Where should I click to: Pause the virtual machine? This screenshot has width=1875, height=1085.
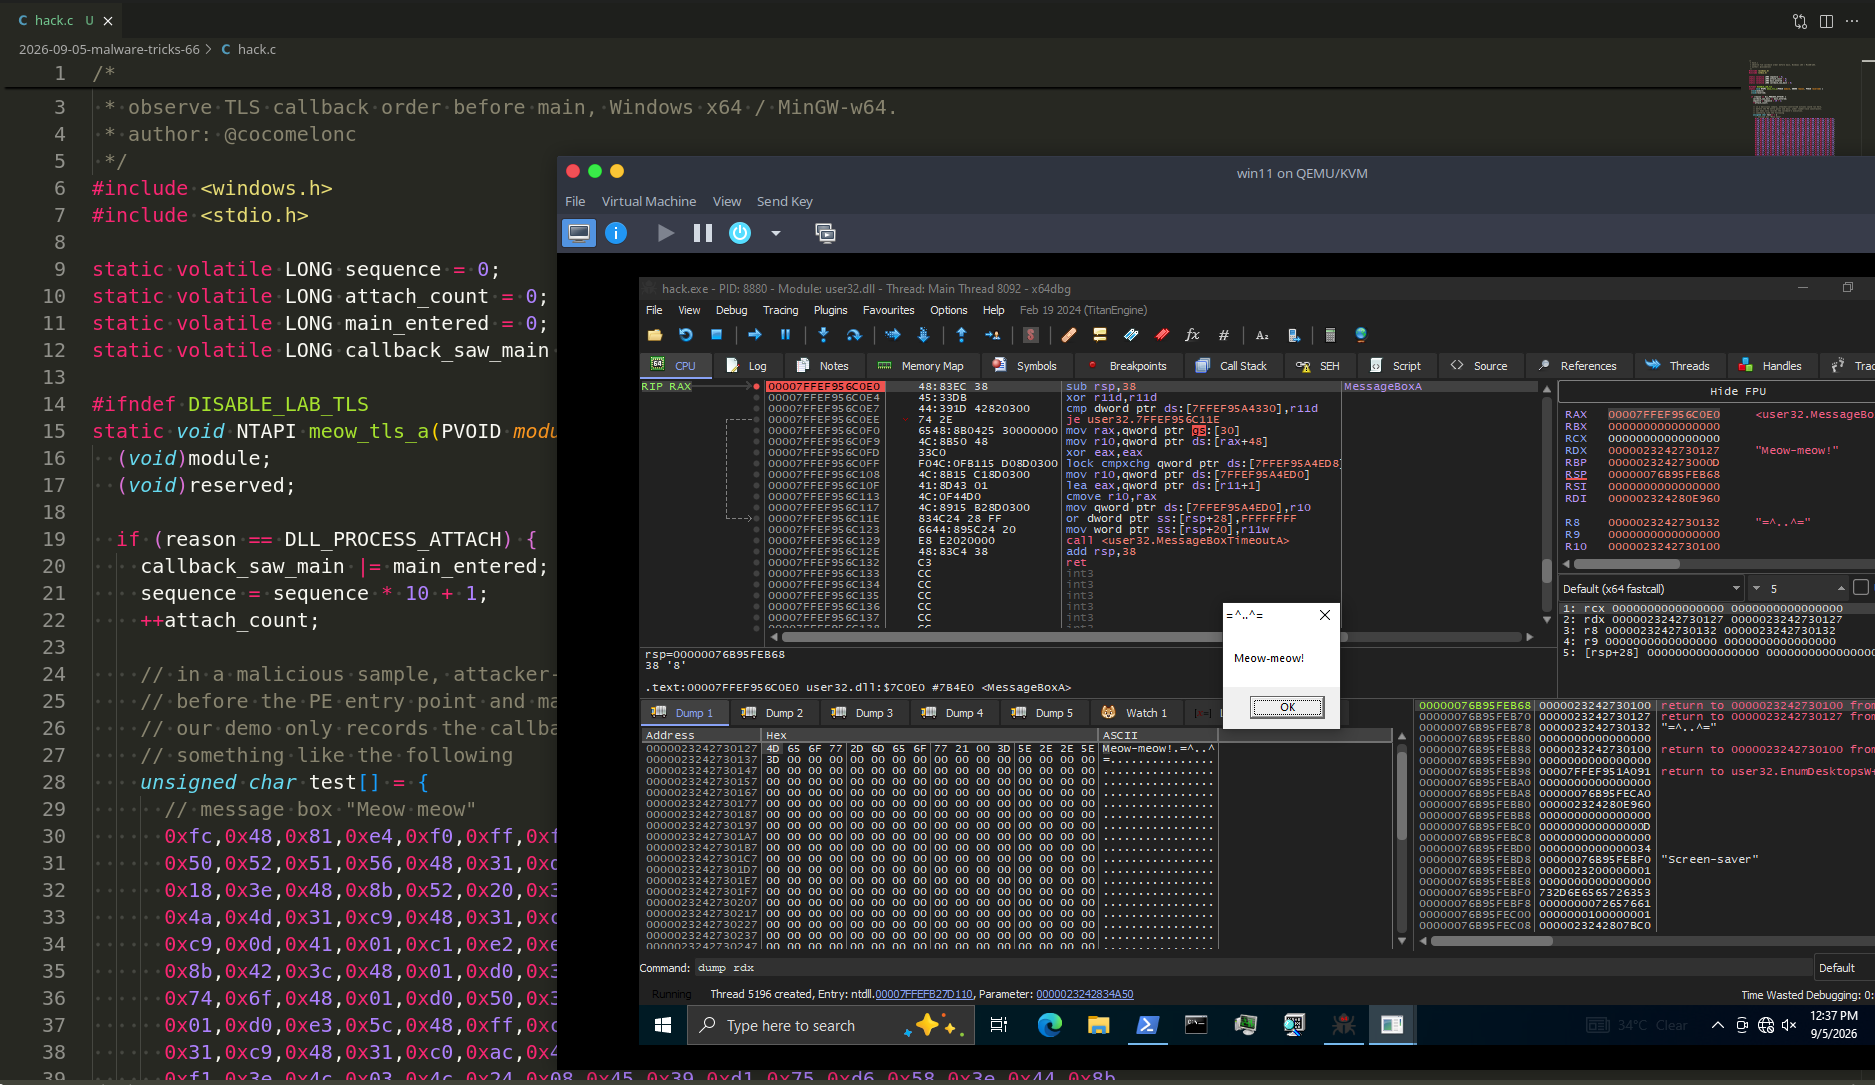tap(703, 233)
